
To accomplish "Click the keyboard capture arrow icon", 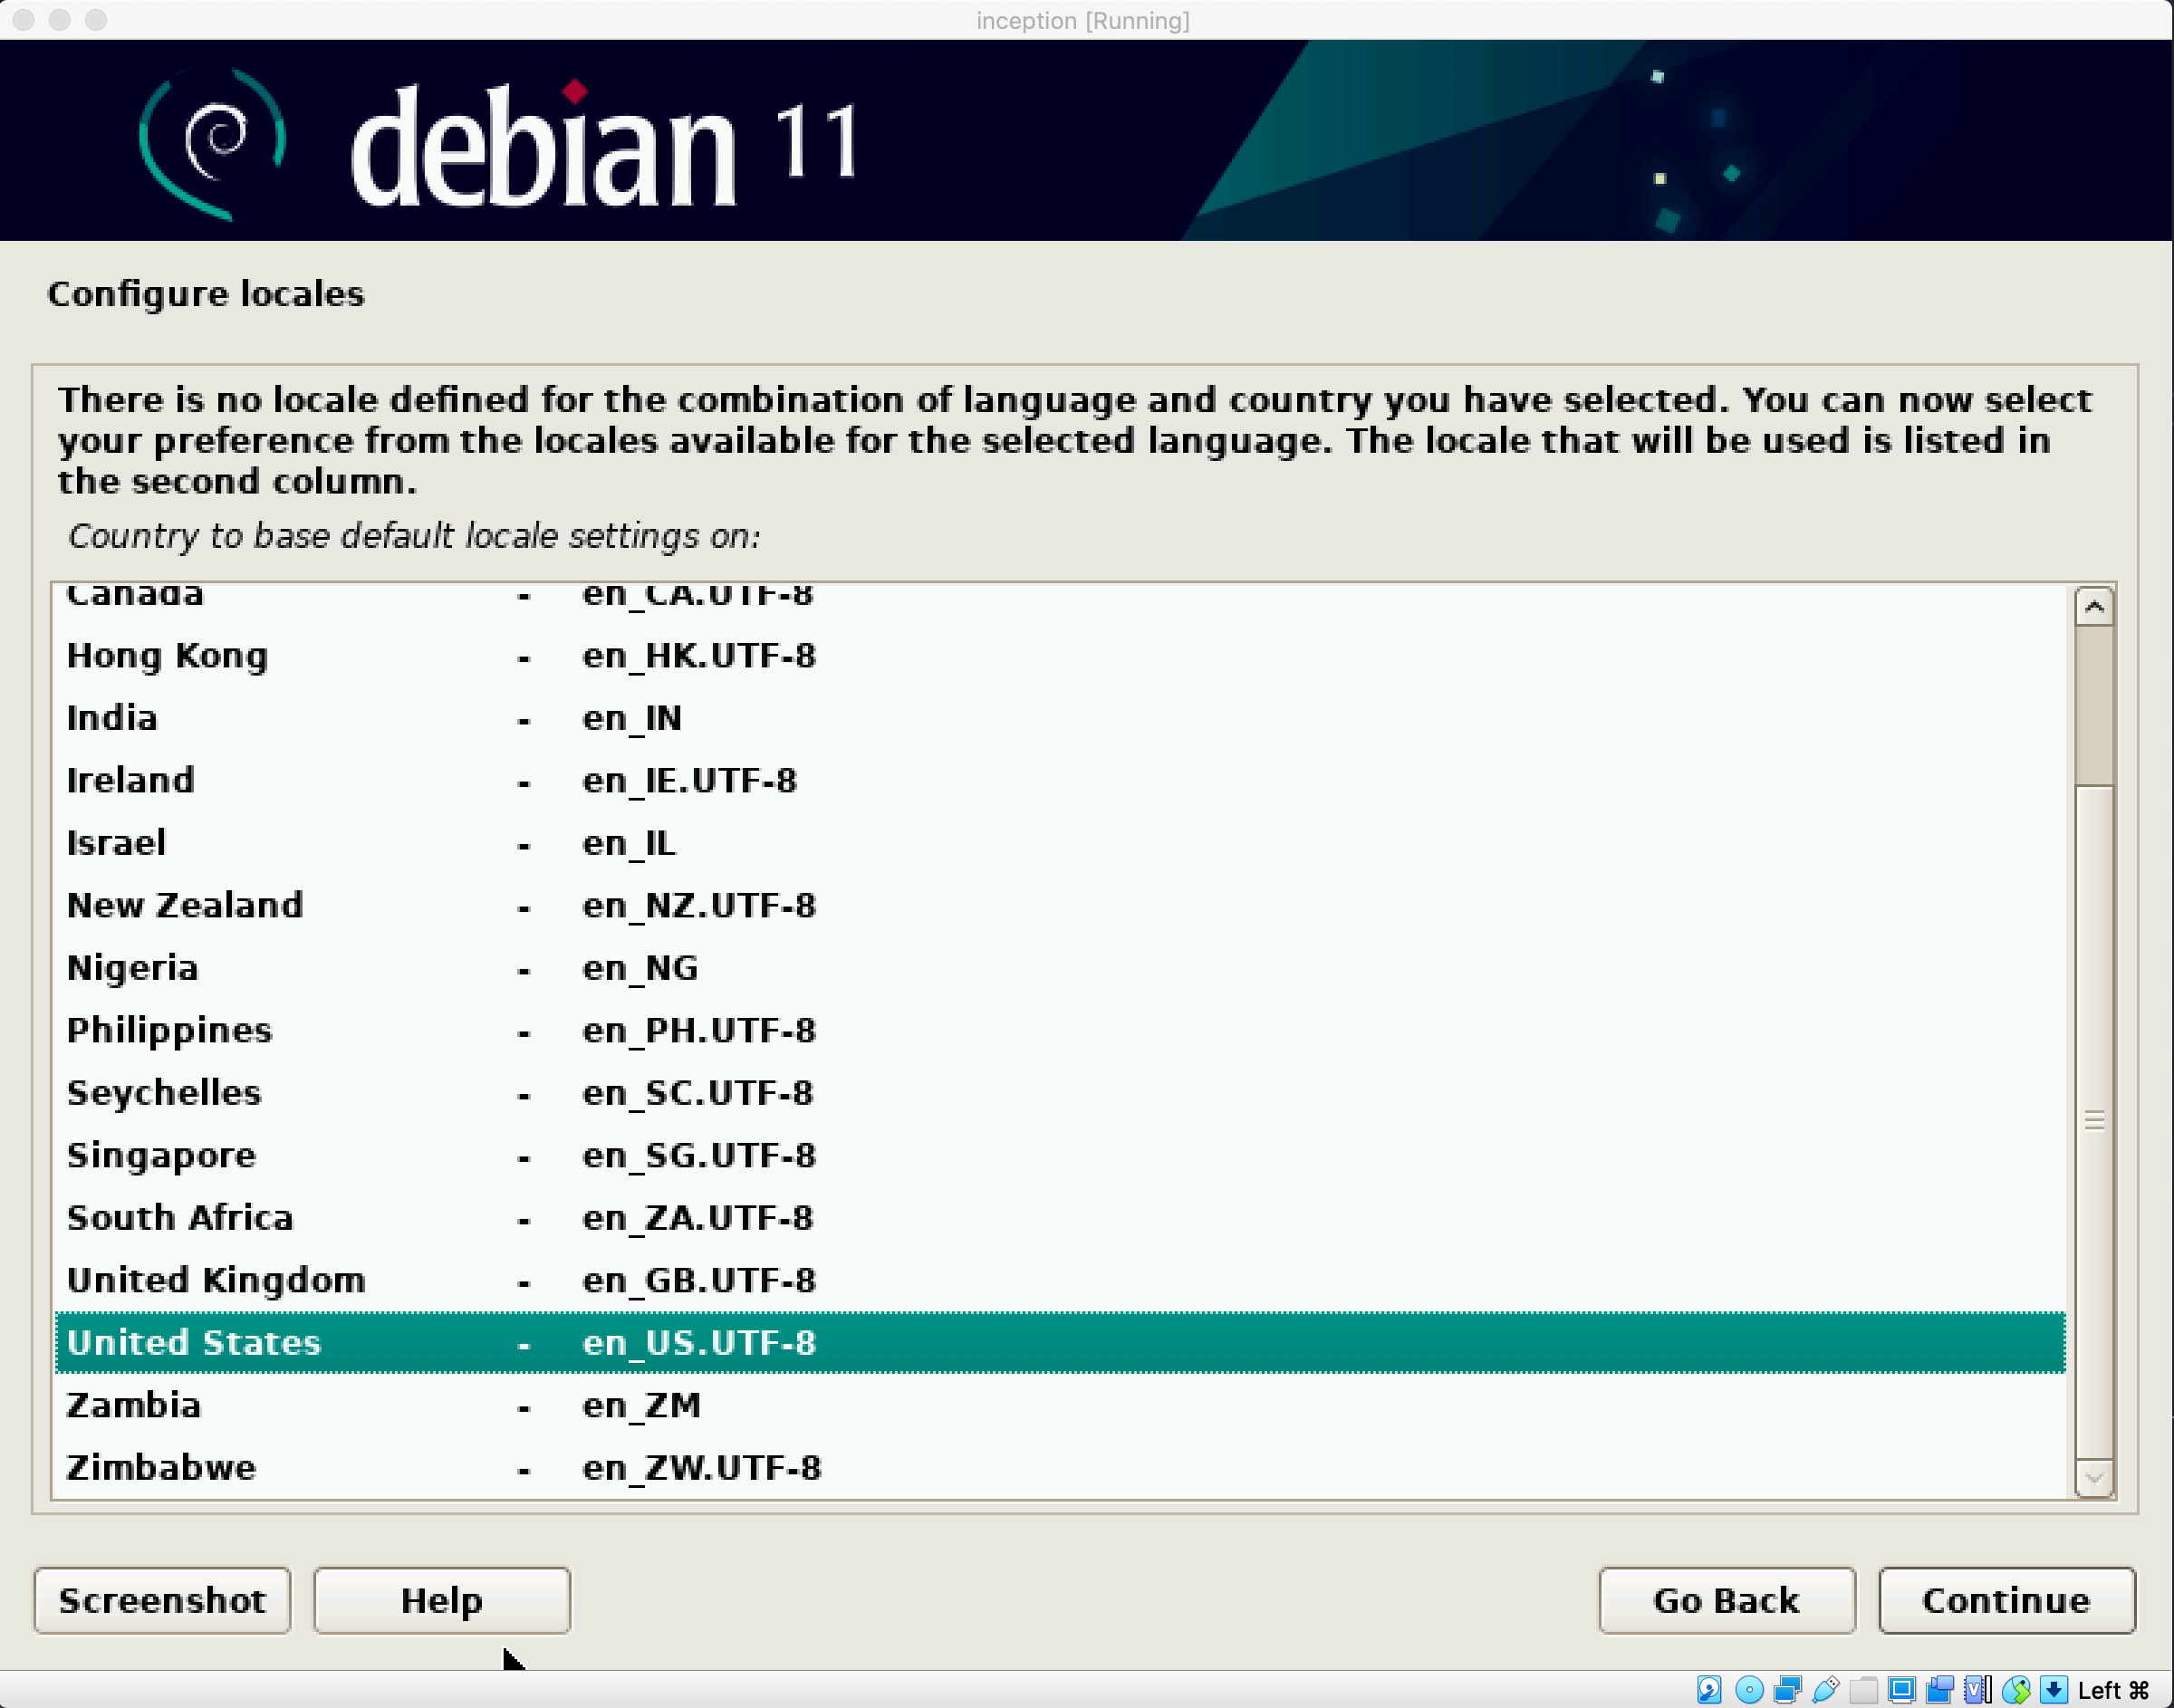I will [2053, 1690].
